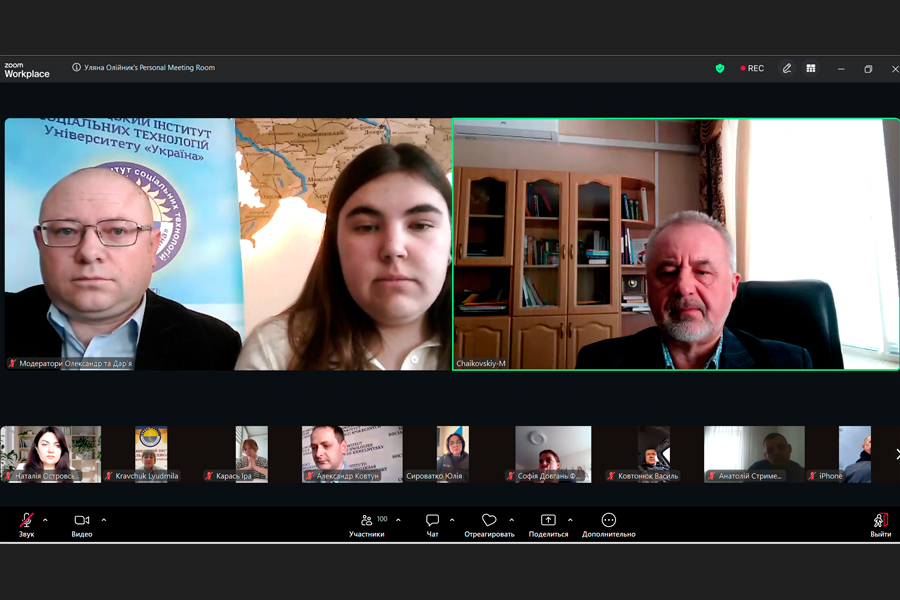
Task: Click the green encryption shield icon
Action: tap(720, 68)
